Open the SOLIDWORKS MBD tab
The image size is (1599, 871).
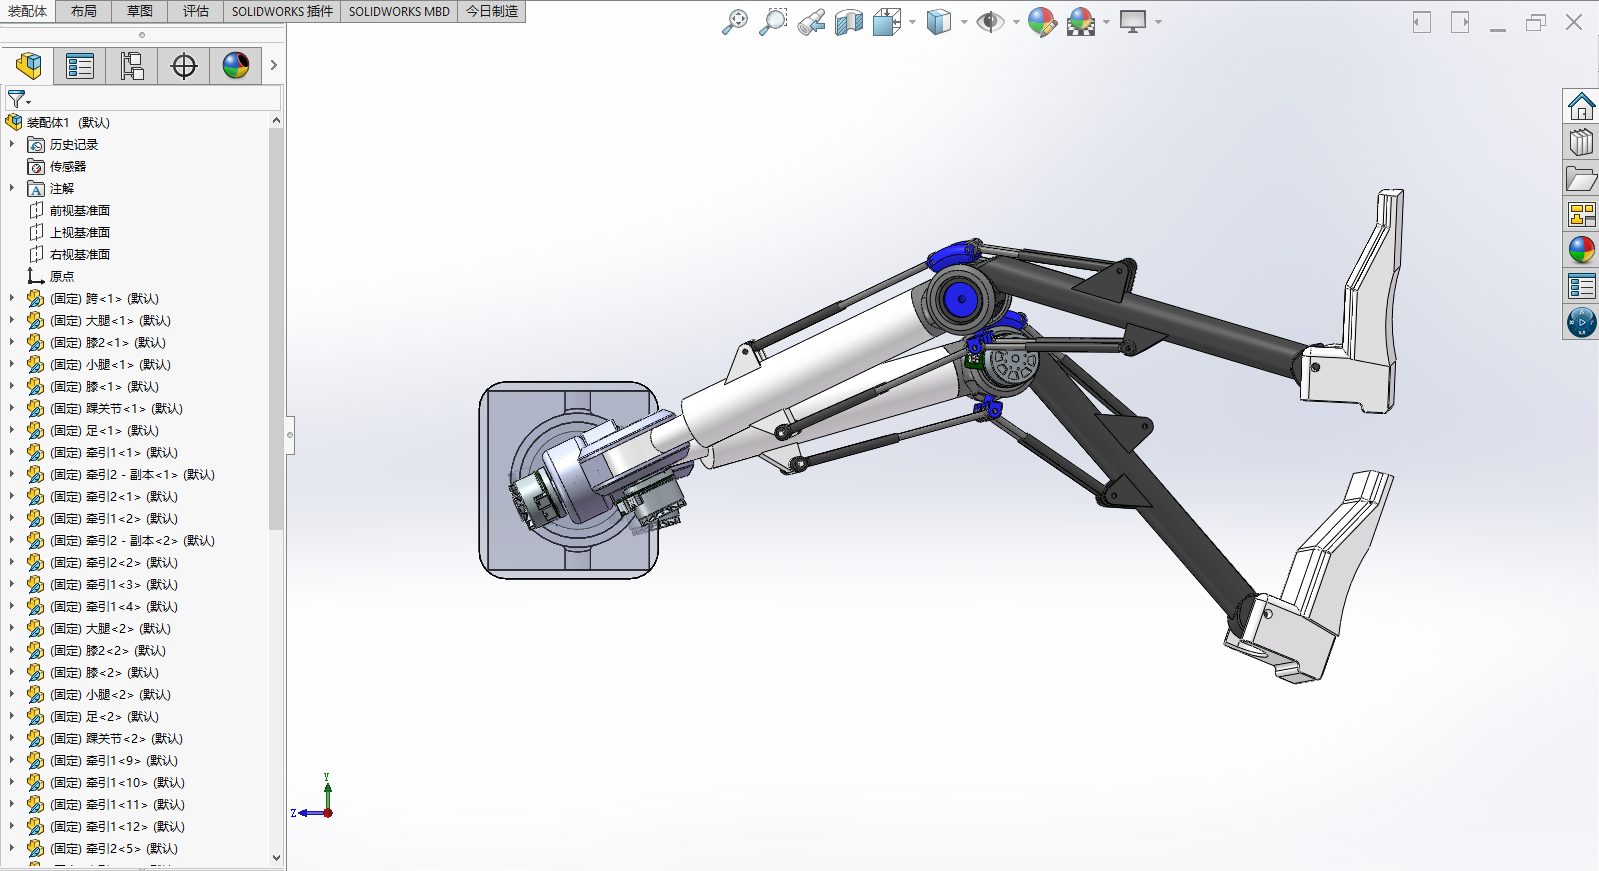pos(399,11)
